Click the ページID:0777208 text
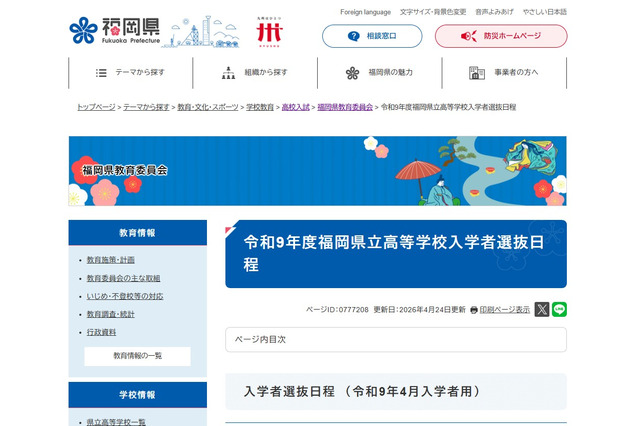The image size is (640, 426). pyautogui.click(x=337, y=310)
